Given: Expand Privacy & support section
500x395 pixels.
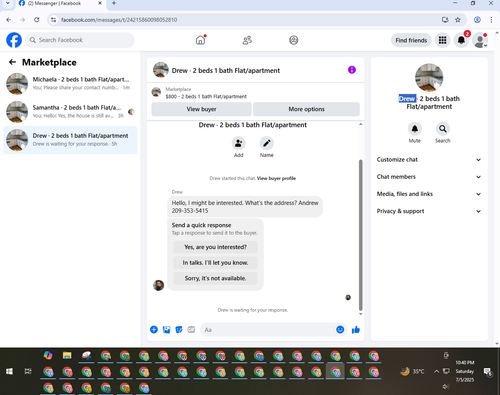Looking at the screenshot, I should 429,211.
